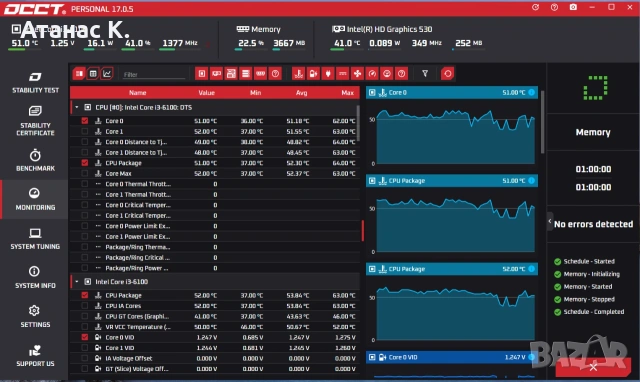Click the temperature sensor filter icon
This screenshot has height=382, width=640.
[x=298, y=74]
